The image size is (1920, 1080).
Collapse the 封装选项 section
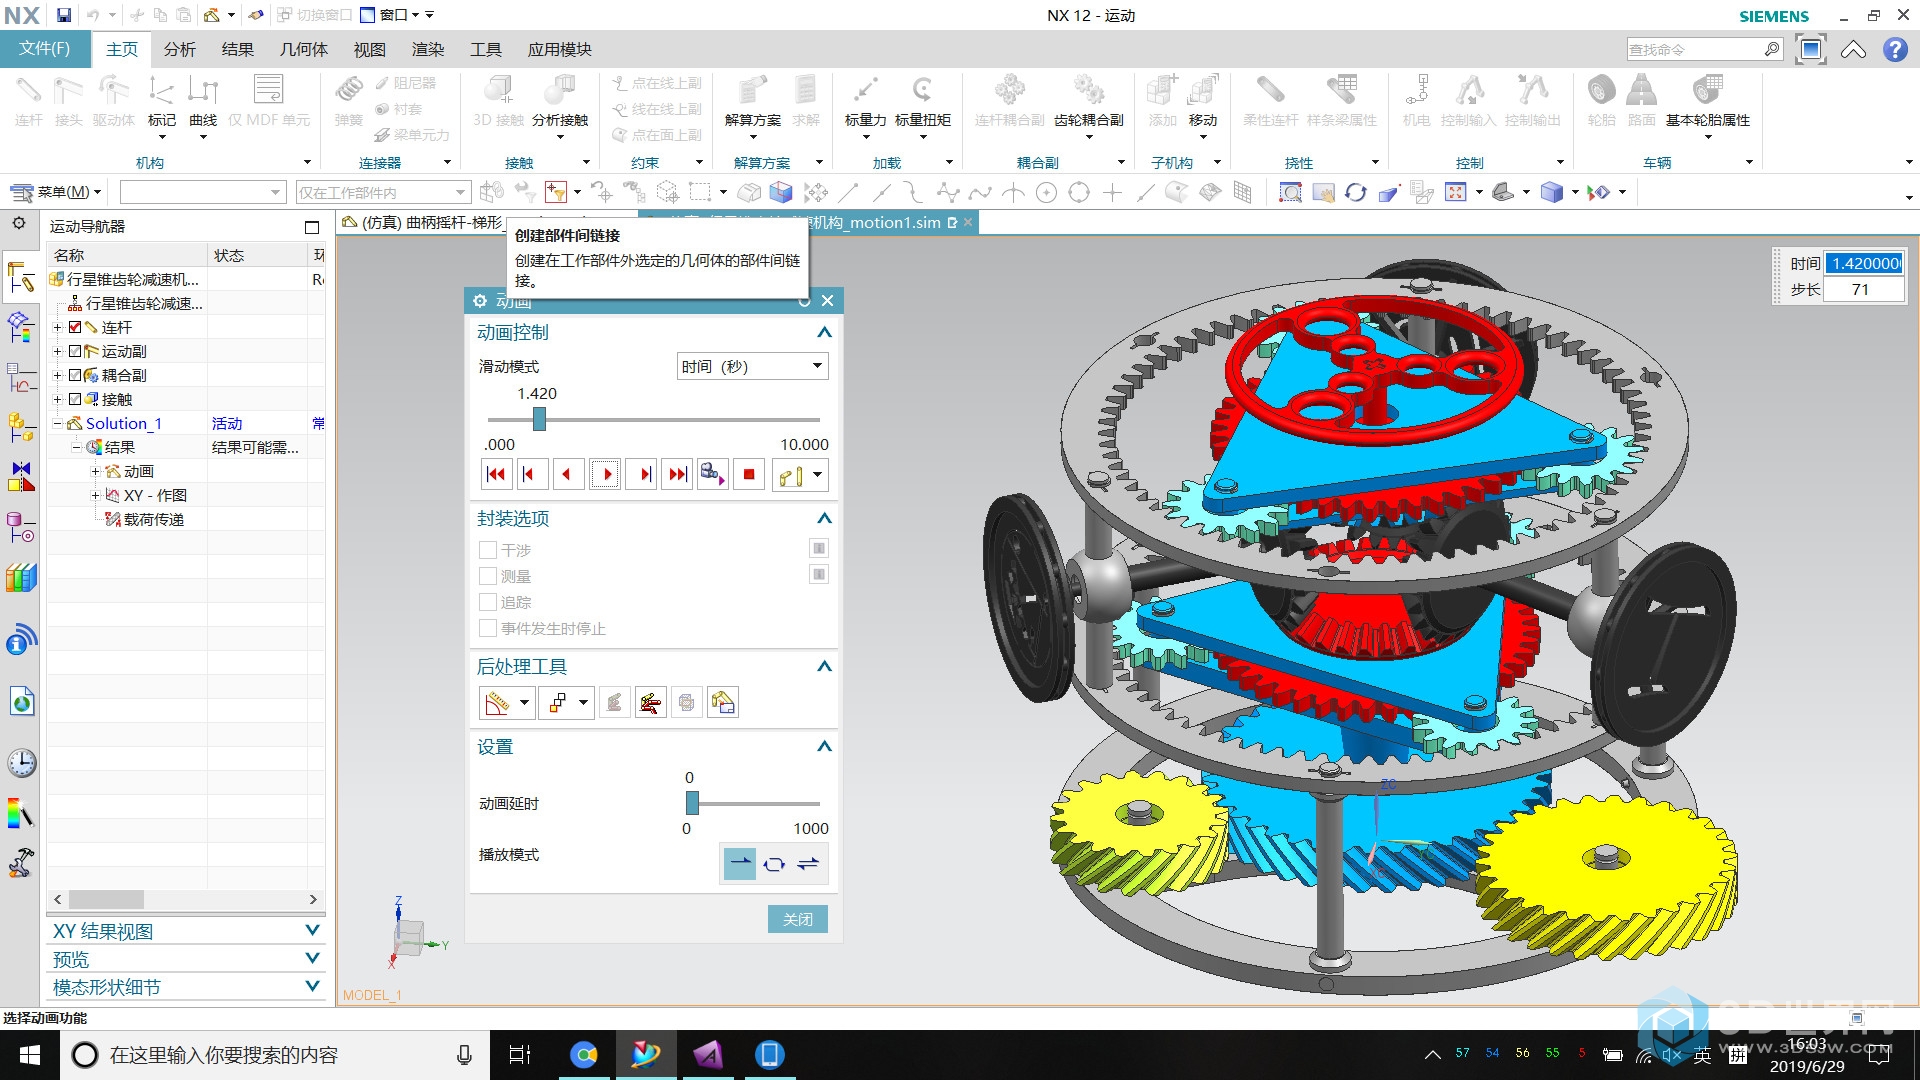pyautogui.click(x=824, y=518)
